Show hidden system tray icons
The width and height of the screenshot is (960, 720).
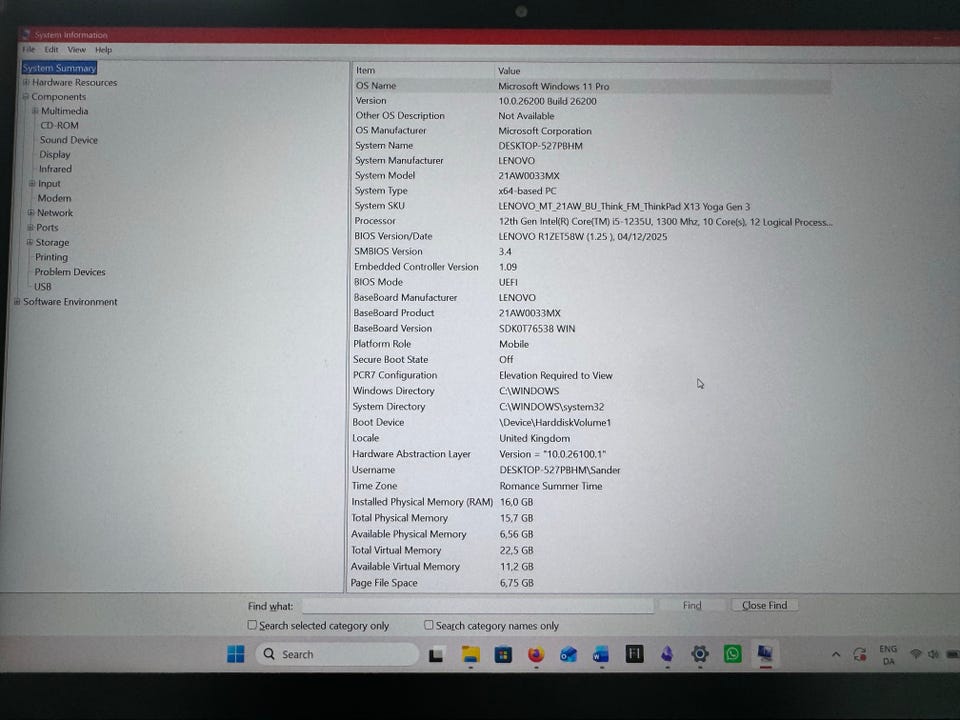pos(836,654)
